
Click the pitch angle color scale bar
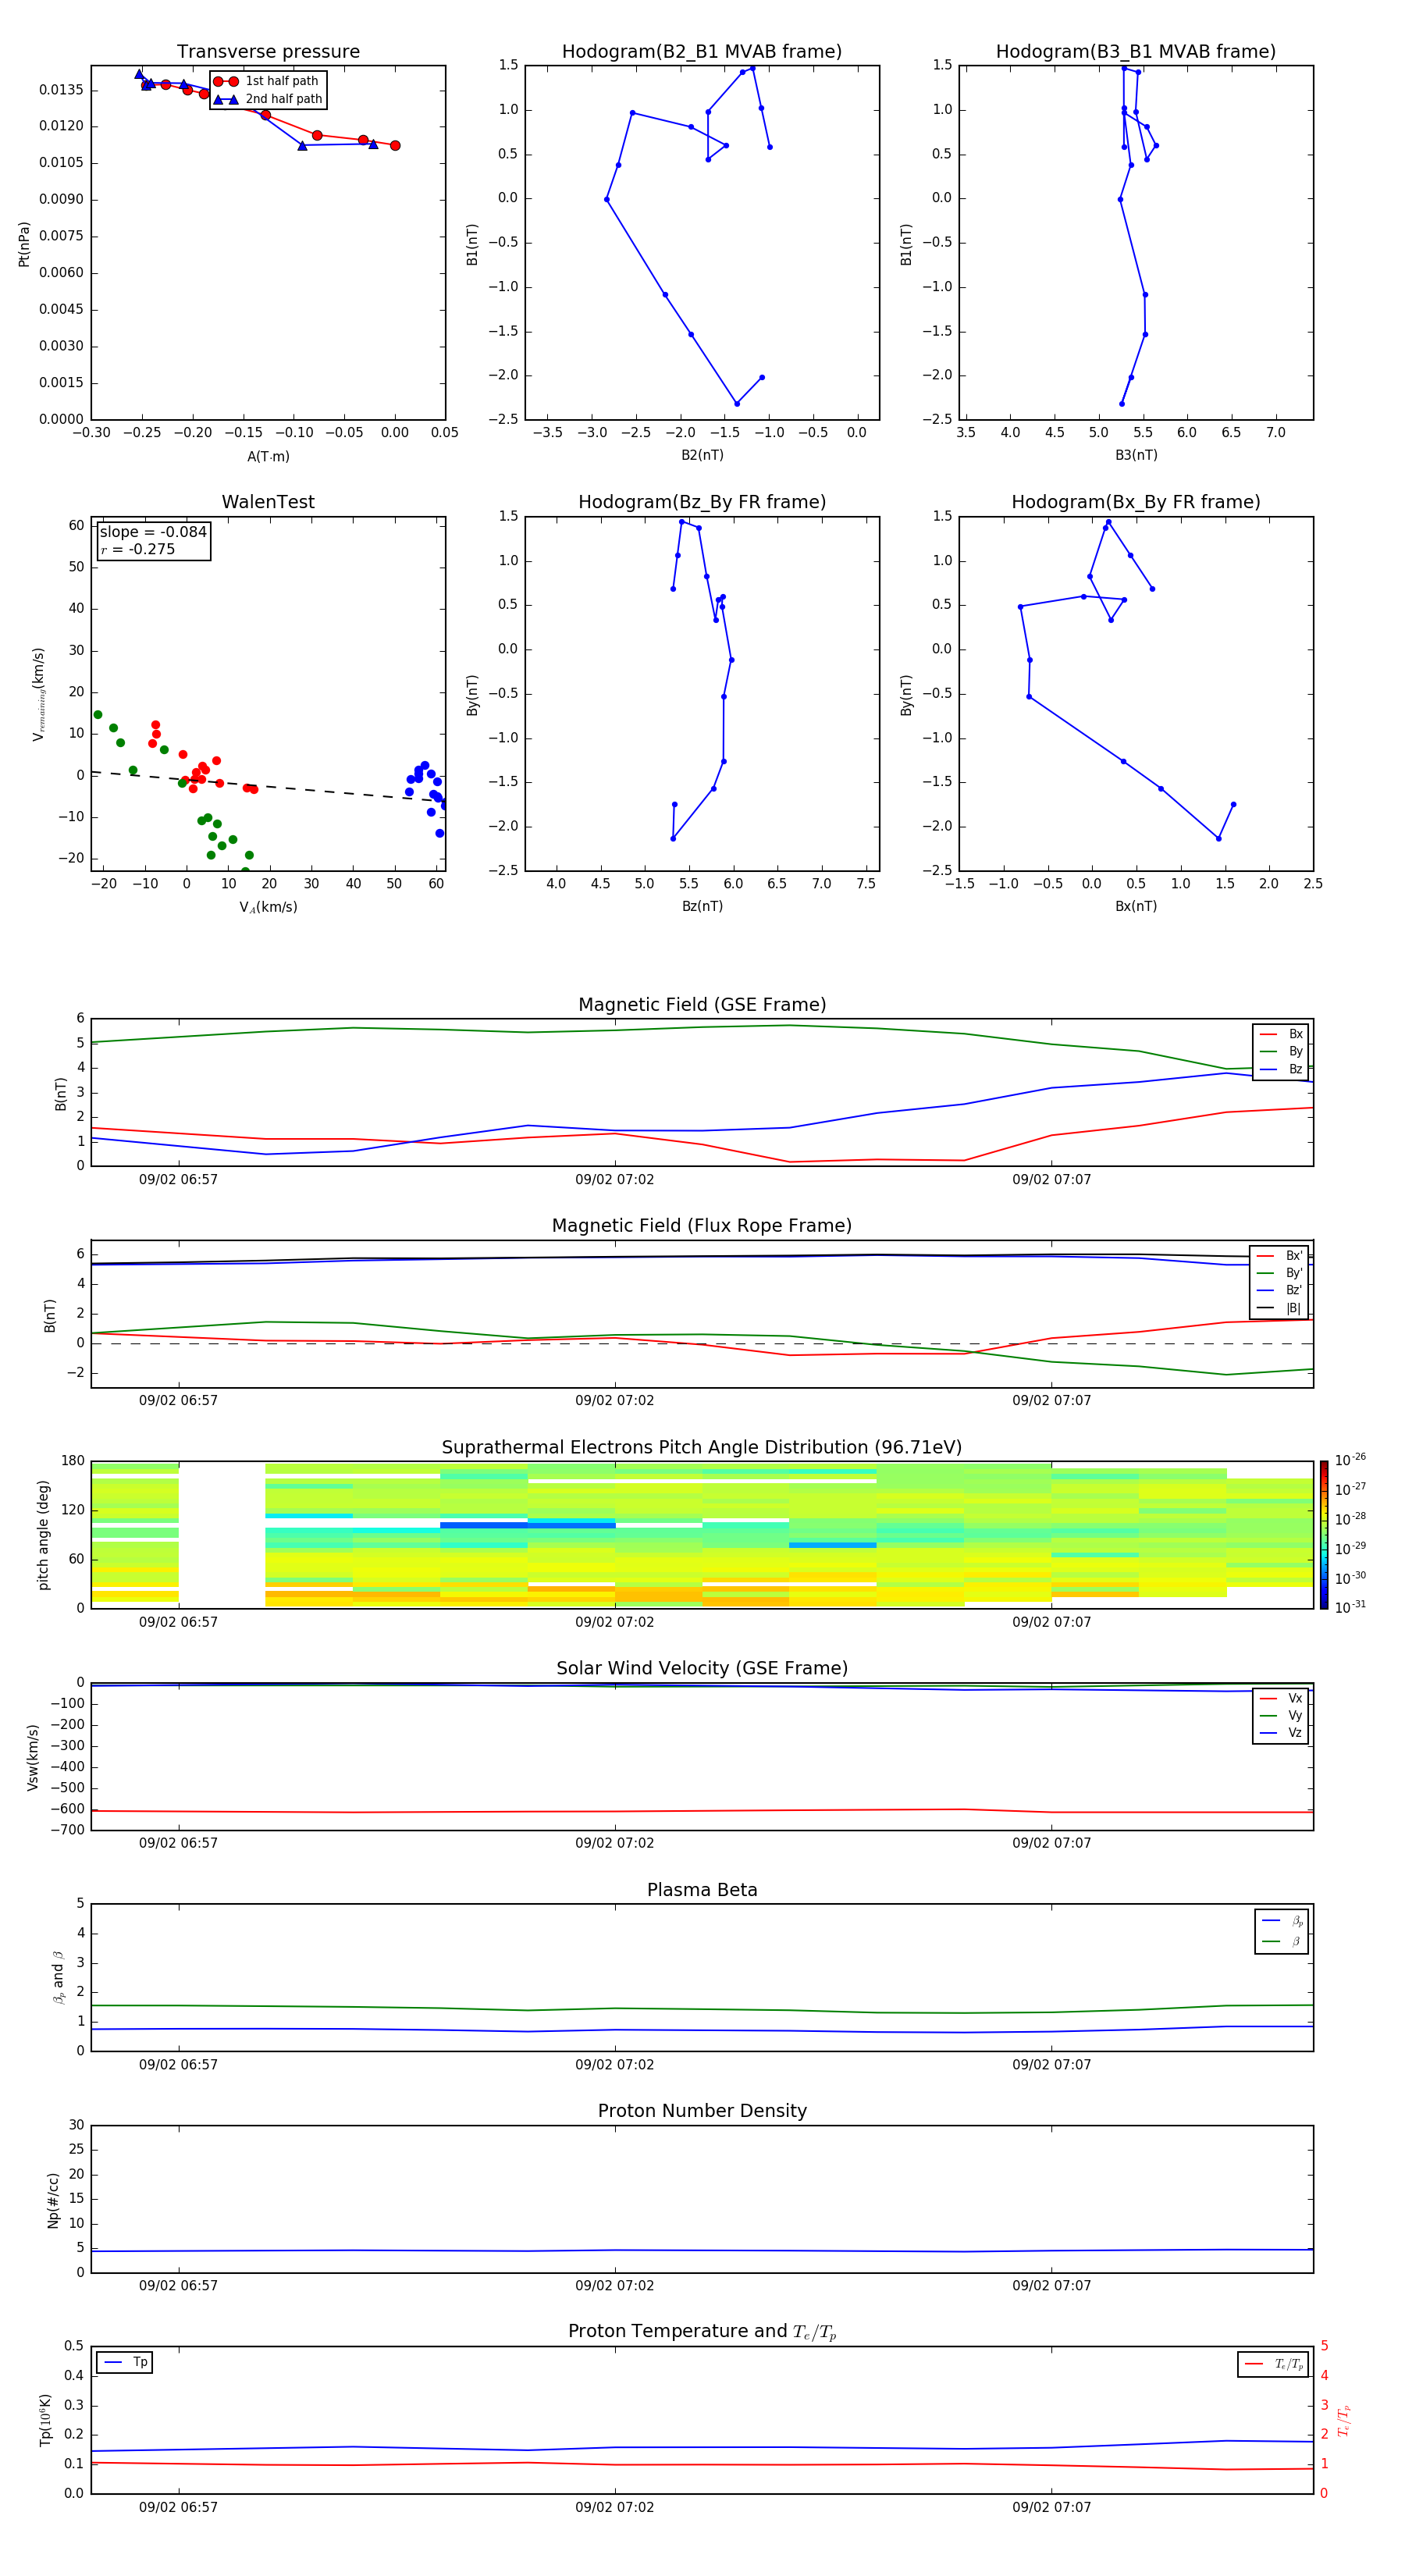click(1324, 1535)
